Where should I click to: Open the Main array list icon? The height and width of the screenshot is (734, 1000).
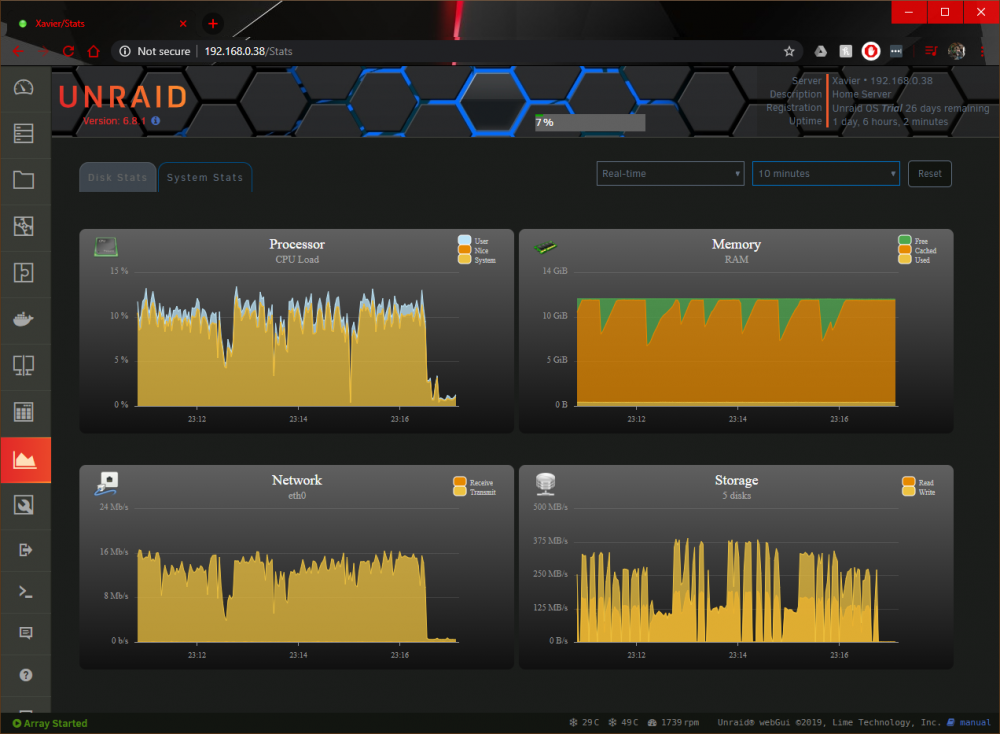pyautogui.click(x=24, y=133)
